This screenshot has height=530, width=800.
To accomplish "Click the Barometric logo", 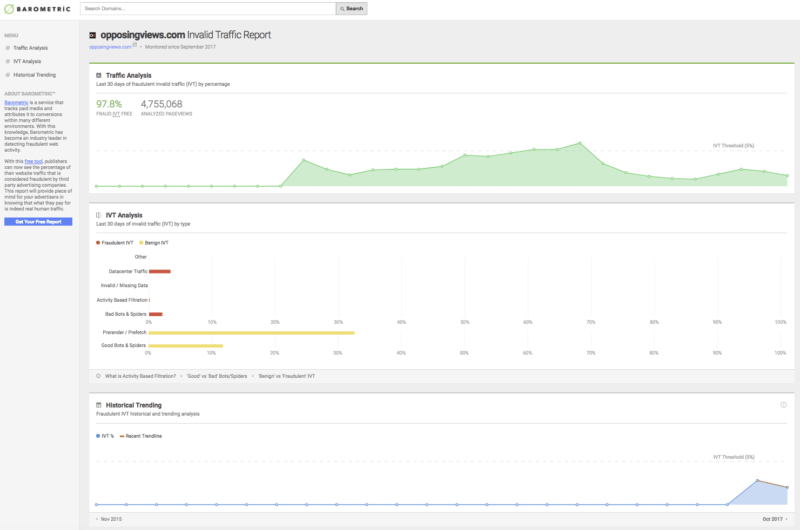I will click(37, 9).
